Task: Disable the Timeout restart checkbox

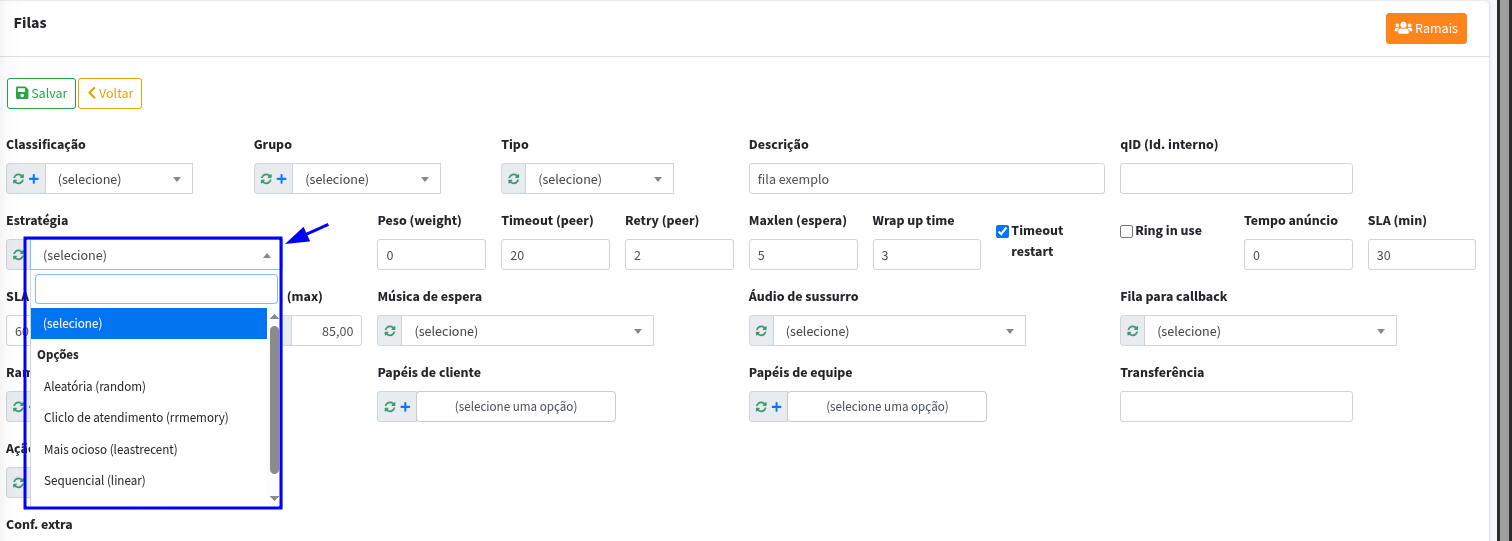Action: [x=1002, y=231]
